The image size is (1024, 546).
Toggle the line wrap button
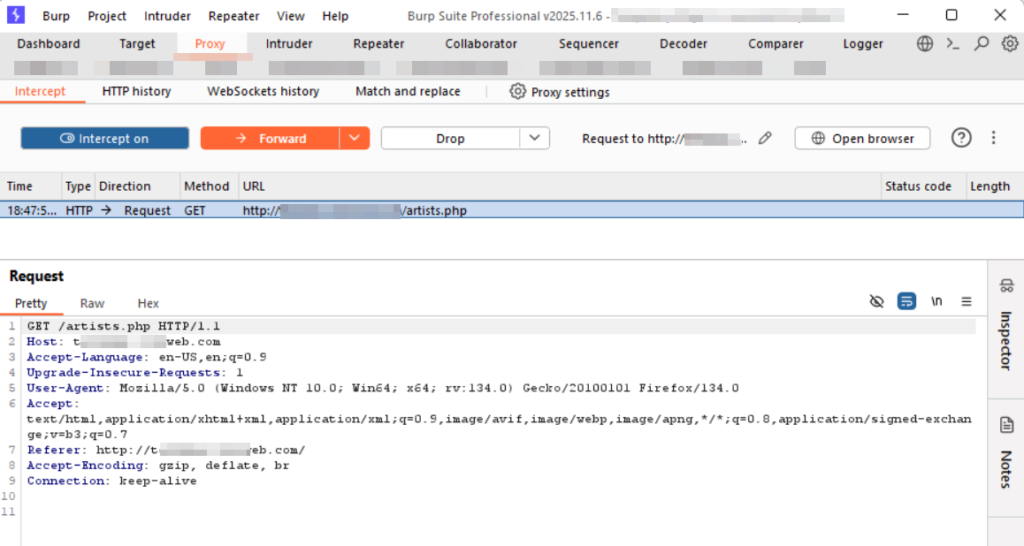(907, 301)
